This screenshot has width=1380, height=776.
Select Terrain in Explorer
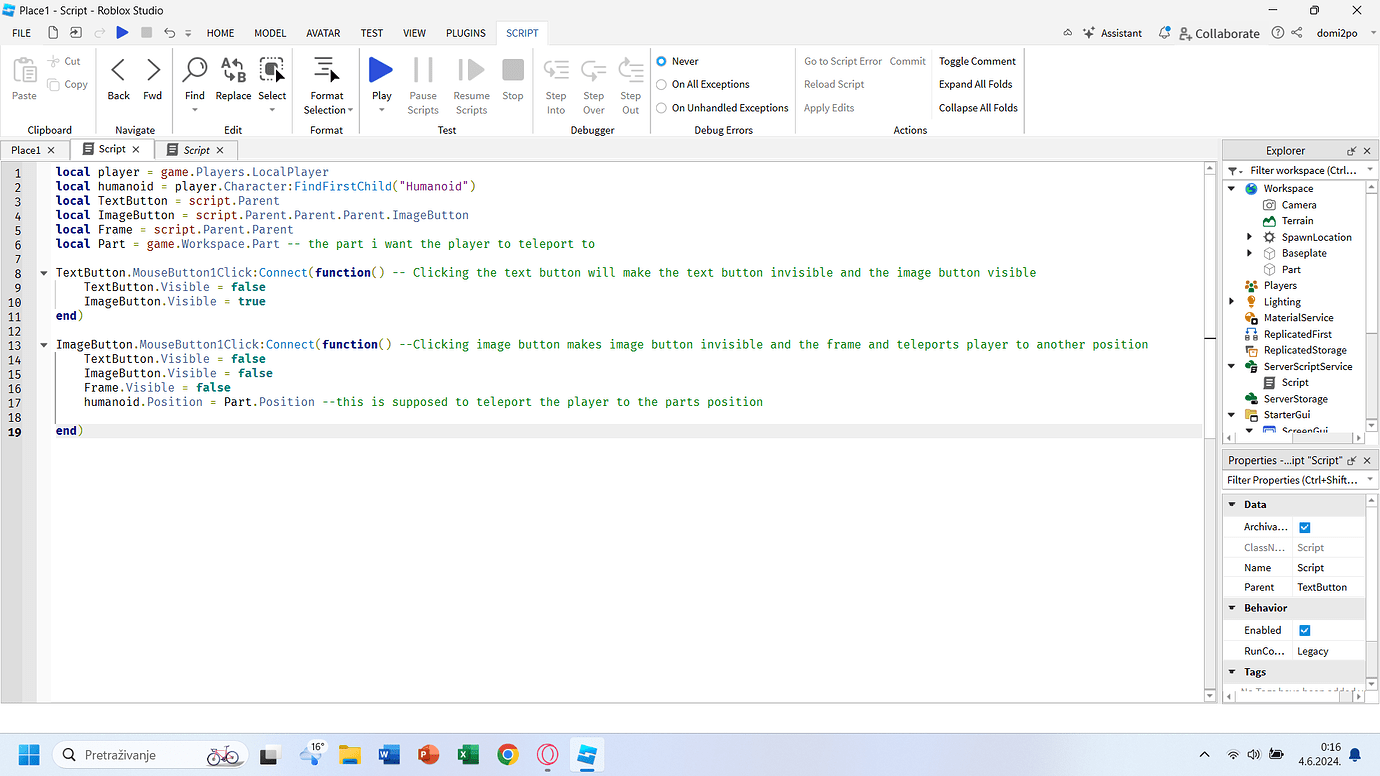pos(1297,221)
